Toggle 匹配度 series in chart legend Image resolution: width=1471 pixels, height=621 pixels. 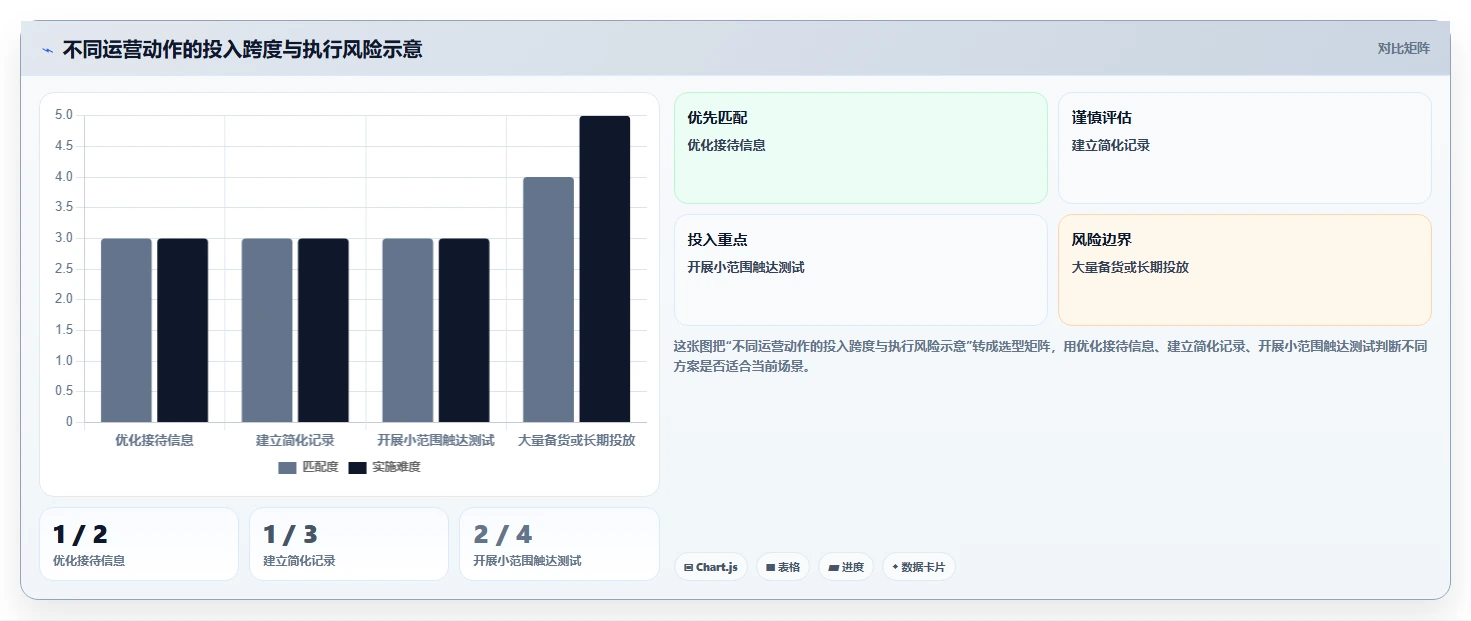tap(308, 467)
